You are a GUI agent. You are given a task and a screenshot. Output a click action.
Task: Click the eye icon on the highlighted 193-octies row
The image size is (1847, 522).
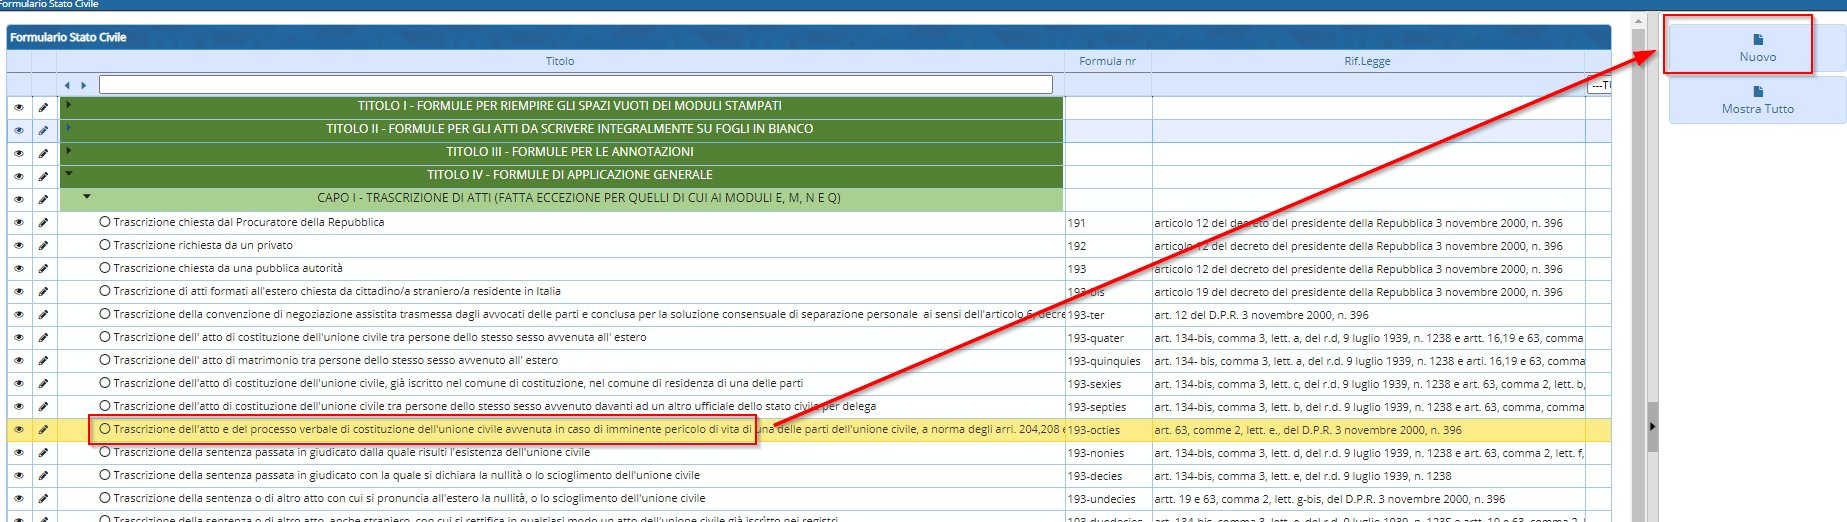[x=18, y=430]
